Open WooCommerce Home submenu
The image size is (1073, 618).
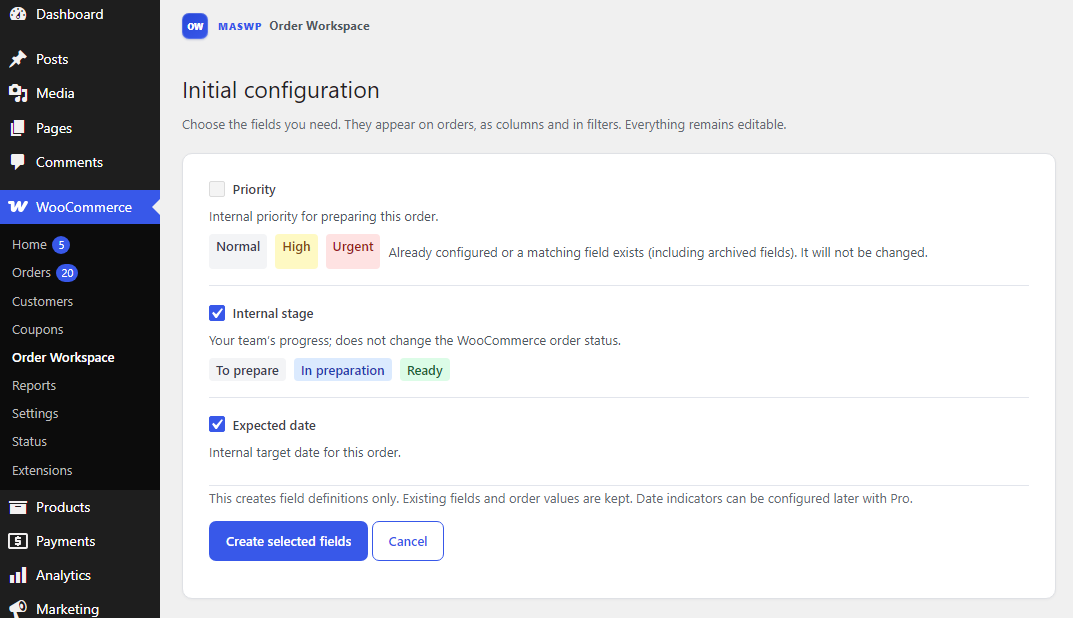[x=29, y=244]
